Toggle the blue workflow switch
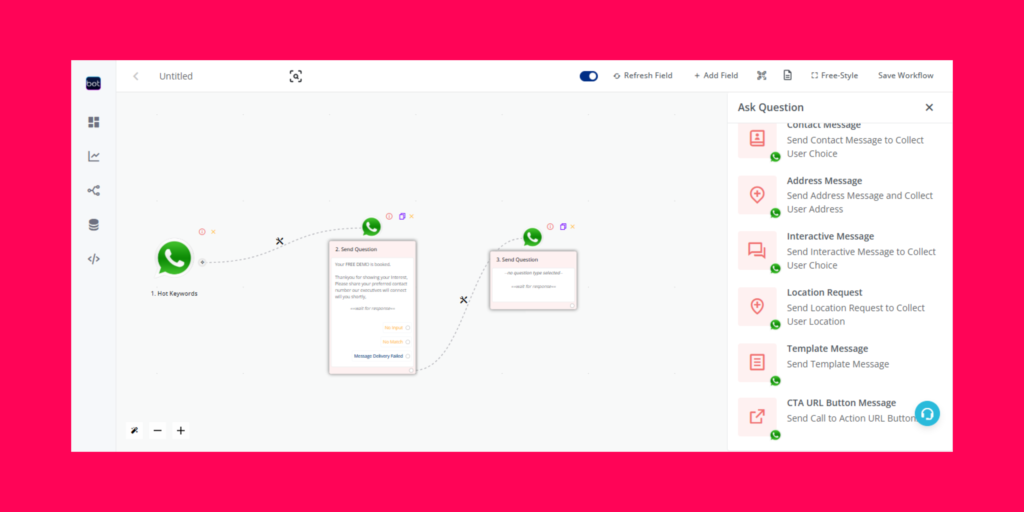Image resolution: width=1024 pixels, height=512 pixels. (x=588, y=76)
